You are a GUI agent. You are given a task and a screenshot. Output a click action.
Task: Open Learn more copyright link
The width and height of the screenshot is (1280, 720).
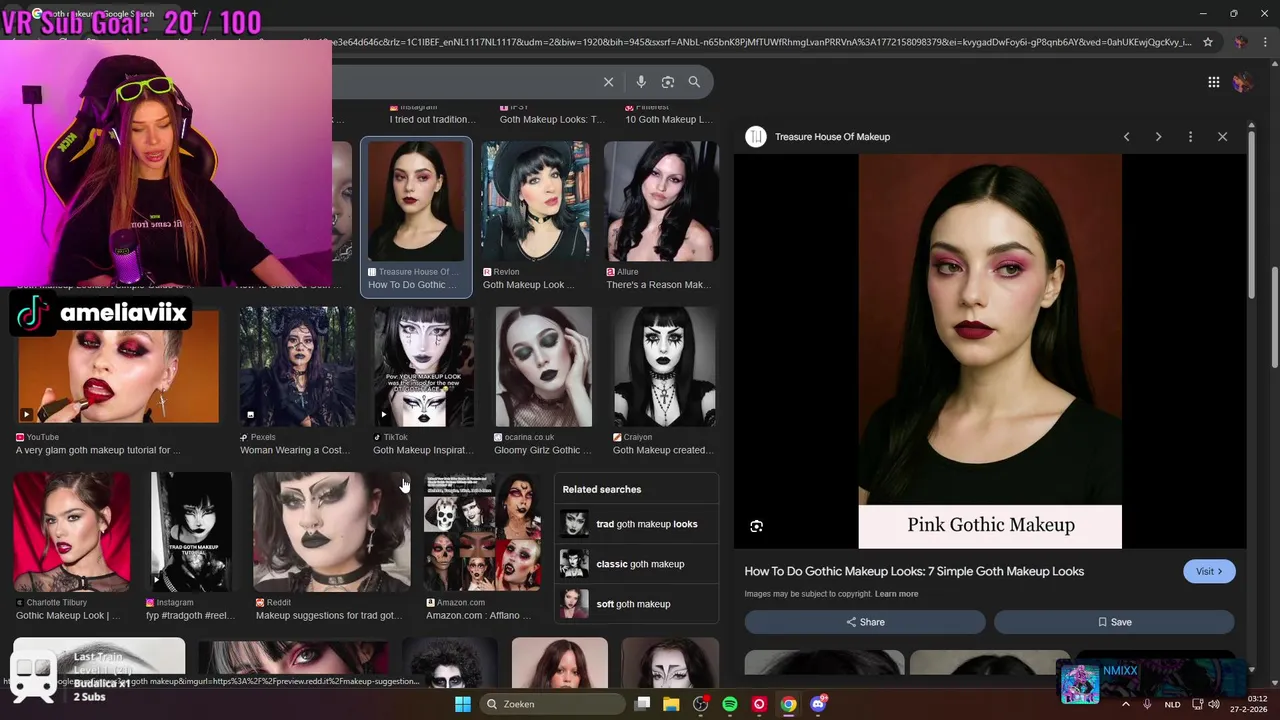pos(896,594)
